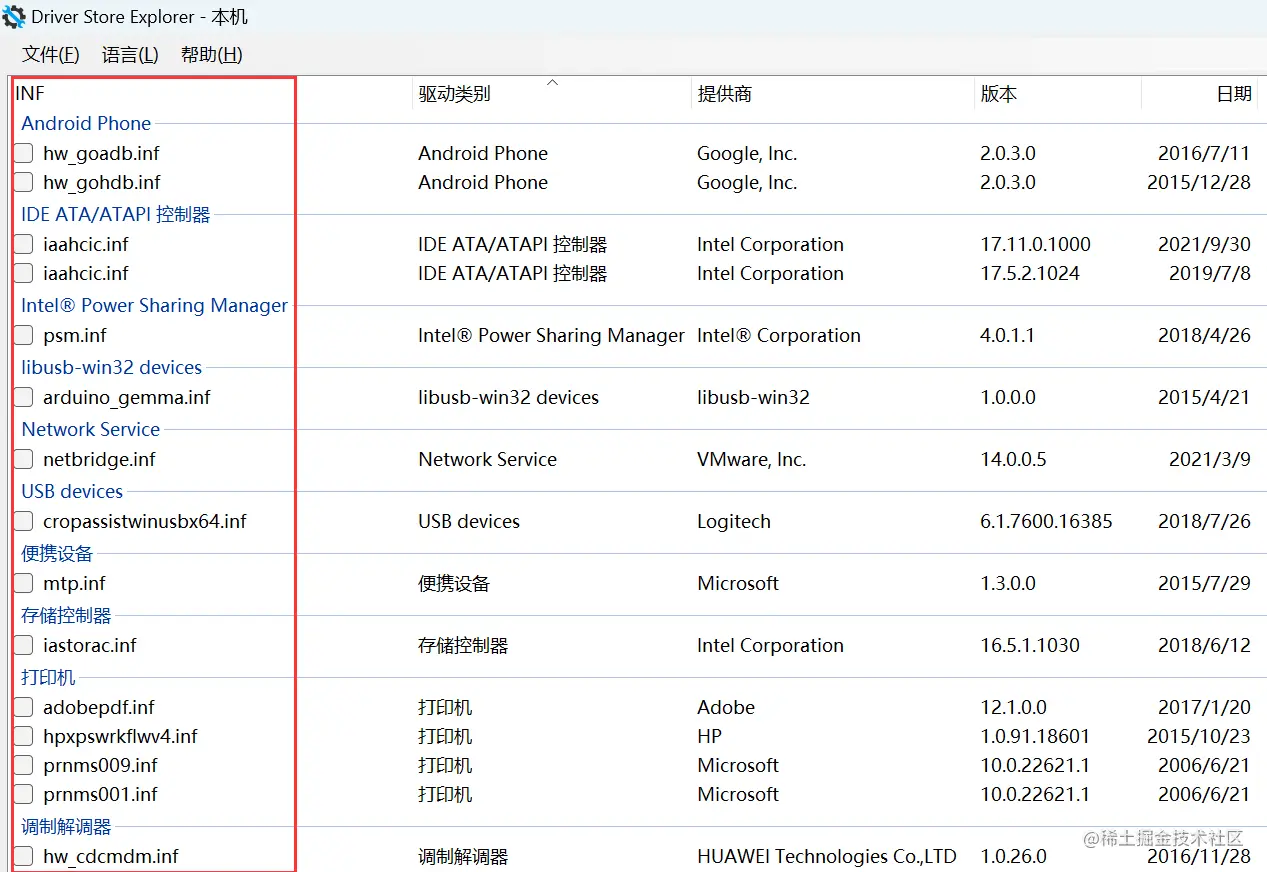Click VMware, Inc. provider cell
1267x872 pixels.
[751, 460]
